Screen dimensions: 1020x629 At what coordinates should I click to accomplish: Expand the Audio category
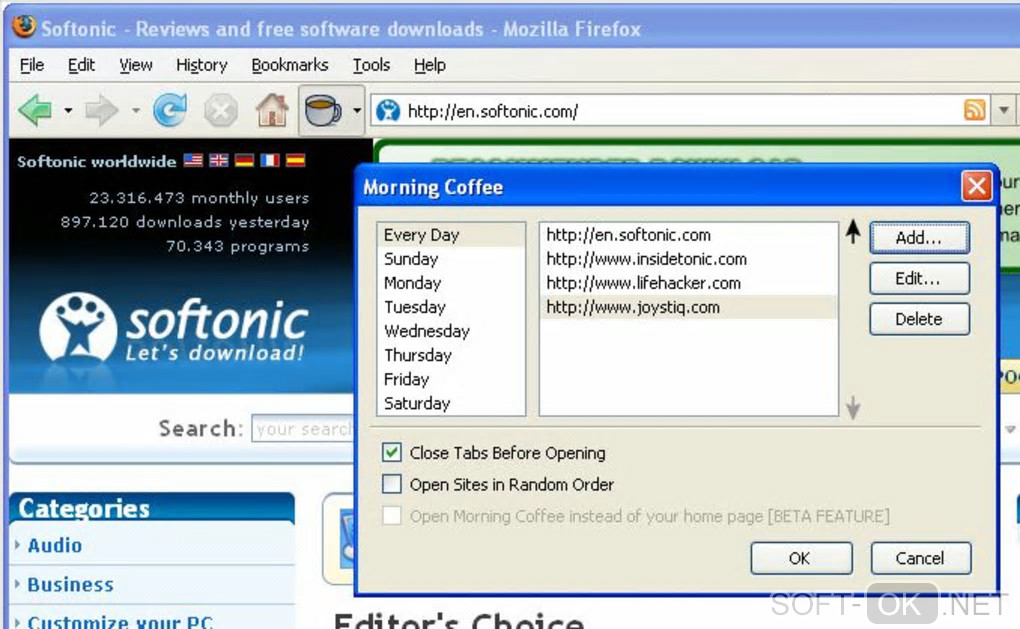point(17,544)
